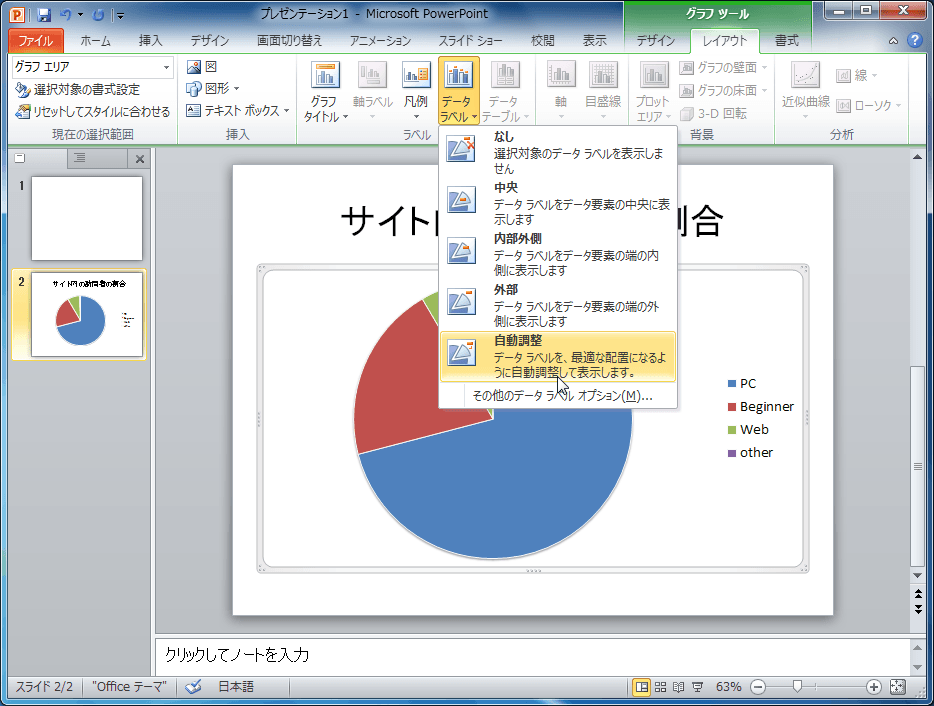Open その他のデータ ラベル オプション
This screenshot has width=934, height=706.
click(x=558, y=396)
